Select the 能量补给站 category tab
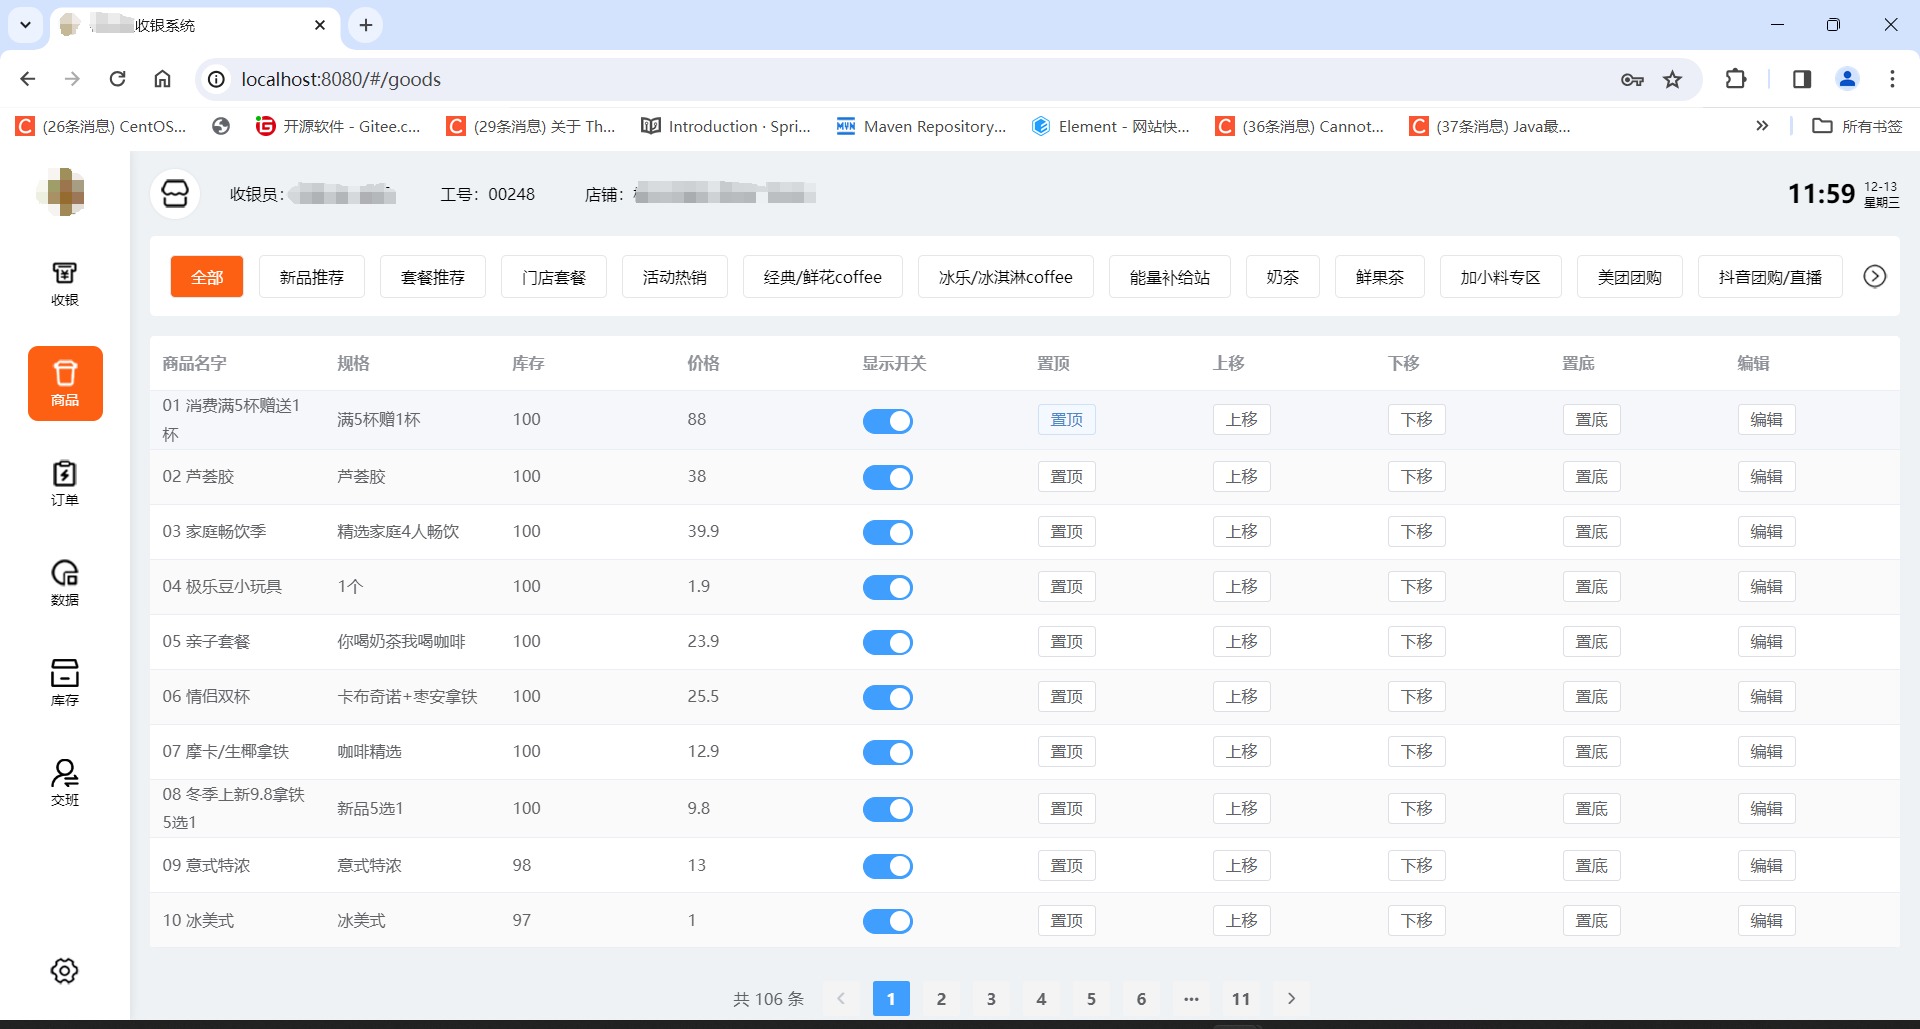 [1170, 277]
